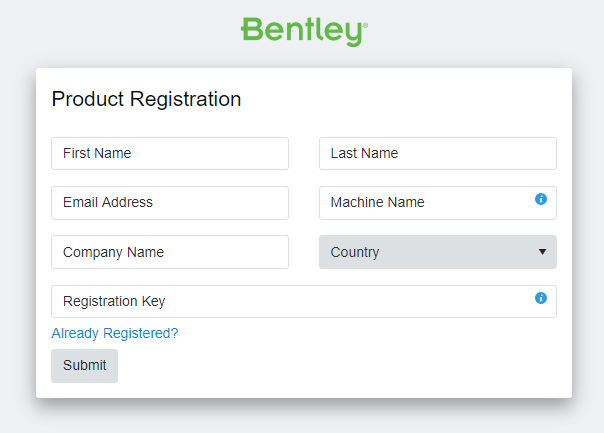Viewport: 604px width, 433px height.
Task: Click the 'Machine Name' placeholder label
Action: point(377,202)
